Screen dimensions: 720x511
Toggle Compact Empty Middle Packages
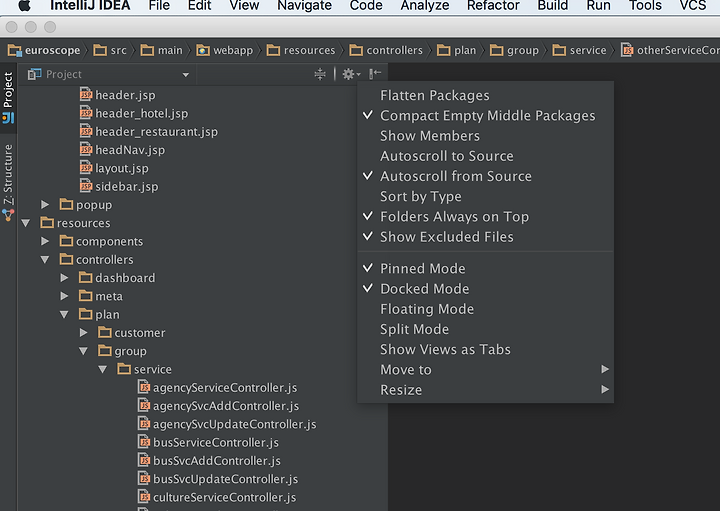pyautogui.click(x=485, y=115)
